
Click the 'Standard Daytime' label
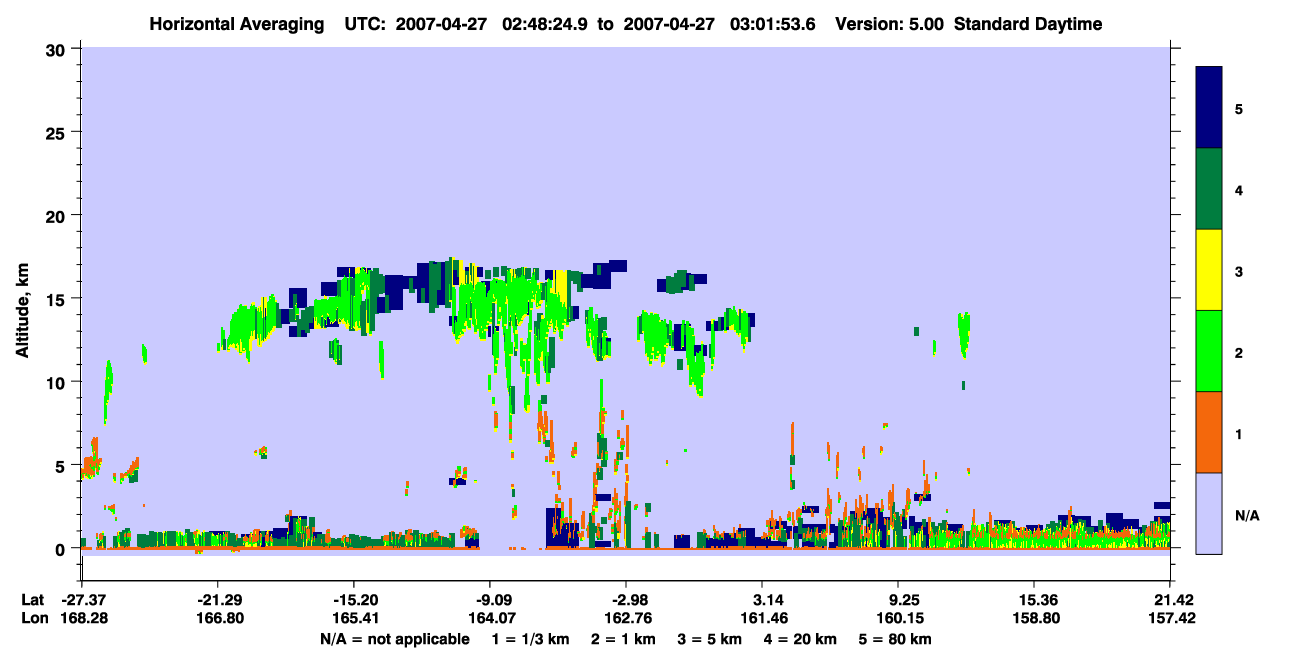tap(1028, 24)
